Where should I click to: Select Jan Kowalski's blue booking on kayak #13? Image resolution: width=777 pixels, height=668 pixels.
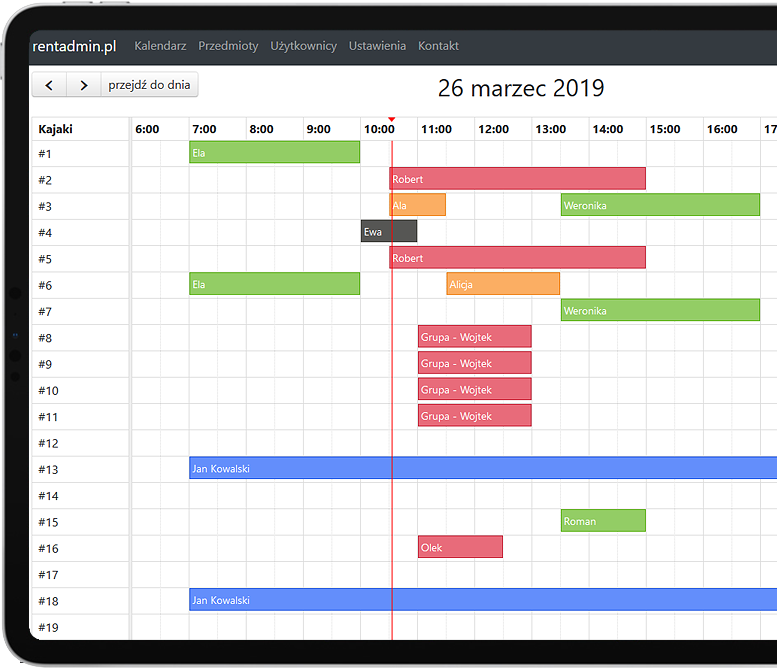(x=480, y=468)
